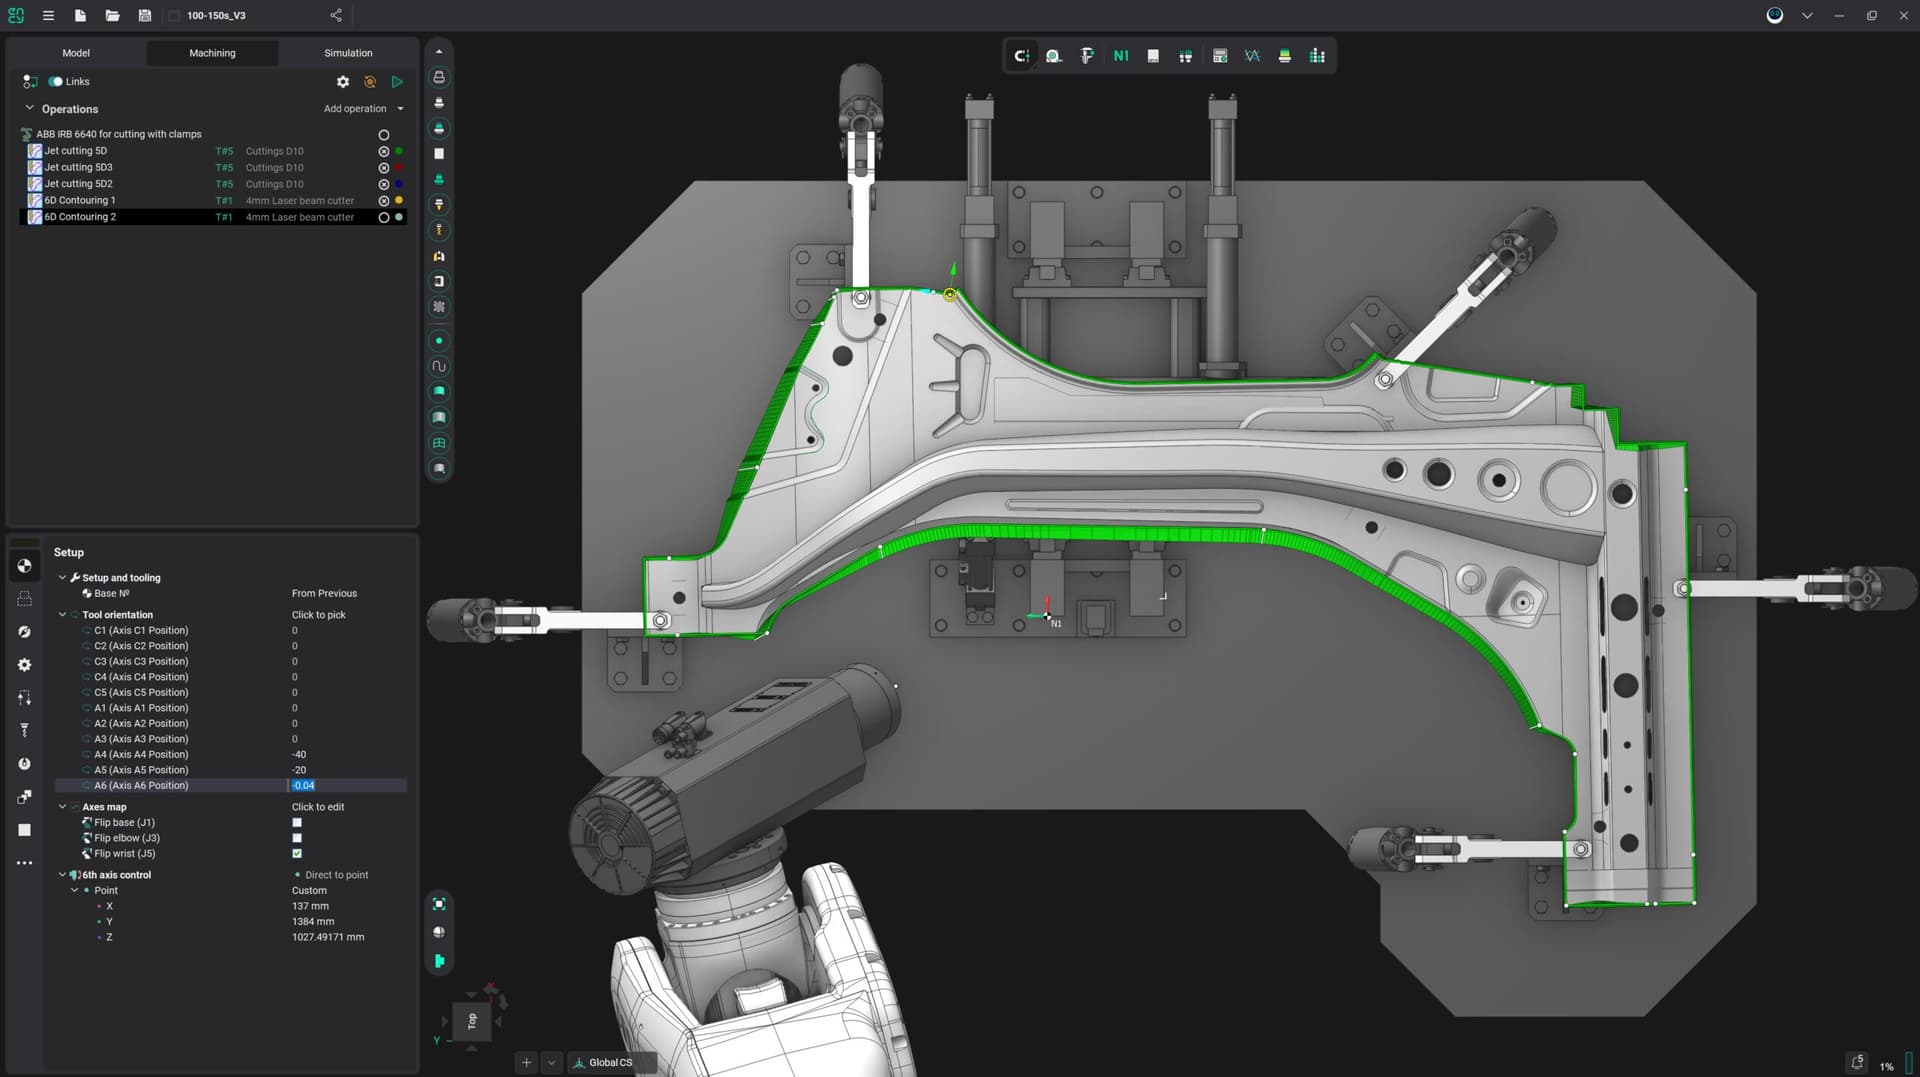Collapse the Tool orientation section
This screenshot has width=1920, height=1077.
coord(63,614)
